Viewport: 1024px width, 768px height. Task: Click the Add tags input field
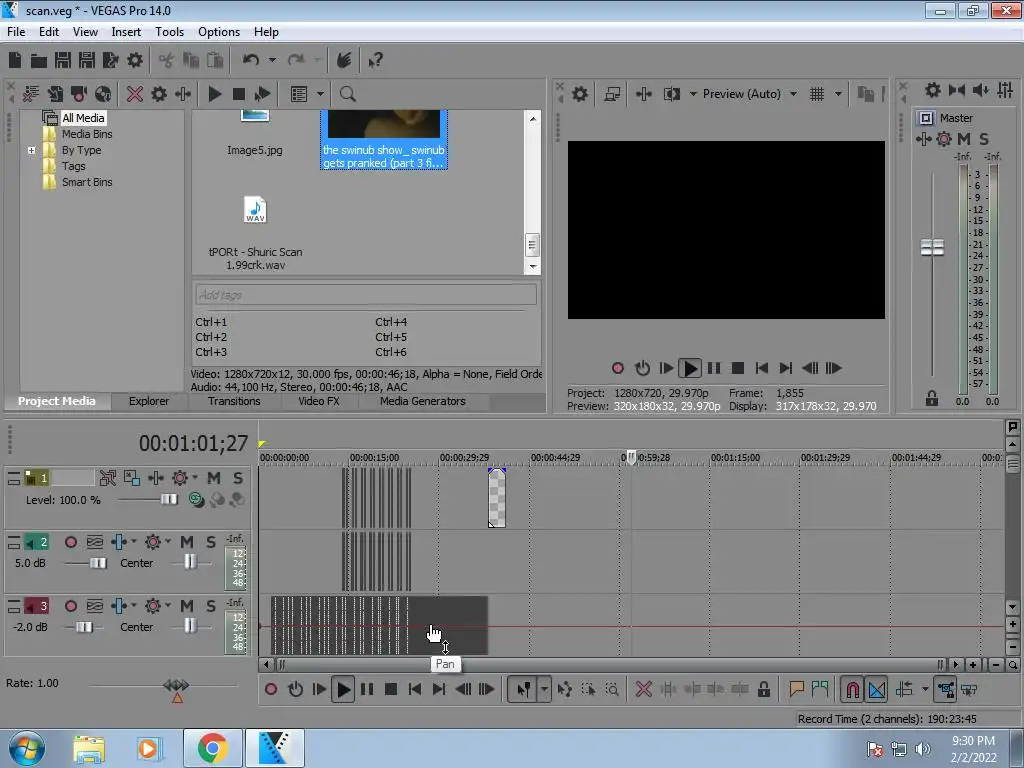366,295
